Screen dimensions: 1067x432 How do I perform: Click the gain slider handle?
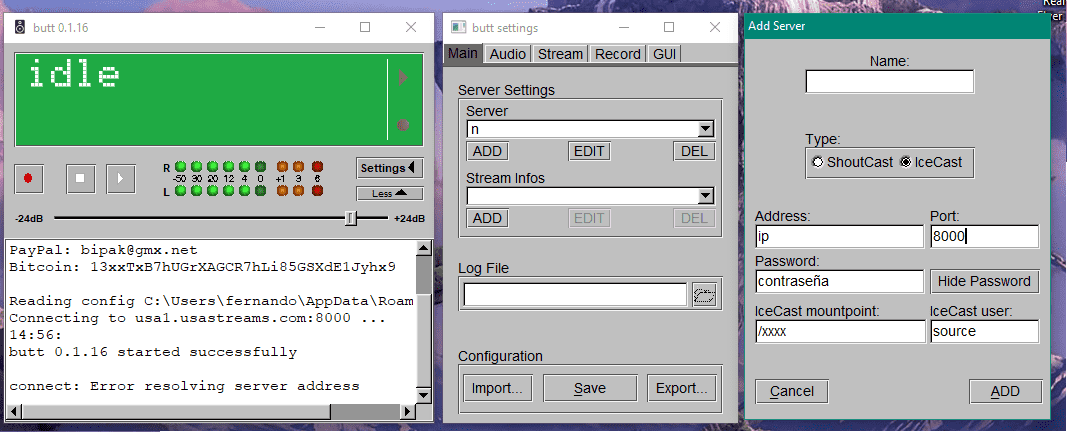pos(350,218)
